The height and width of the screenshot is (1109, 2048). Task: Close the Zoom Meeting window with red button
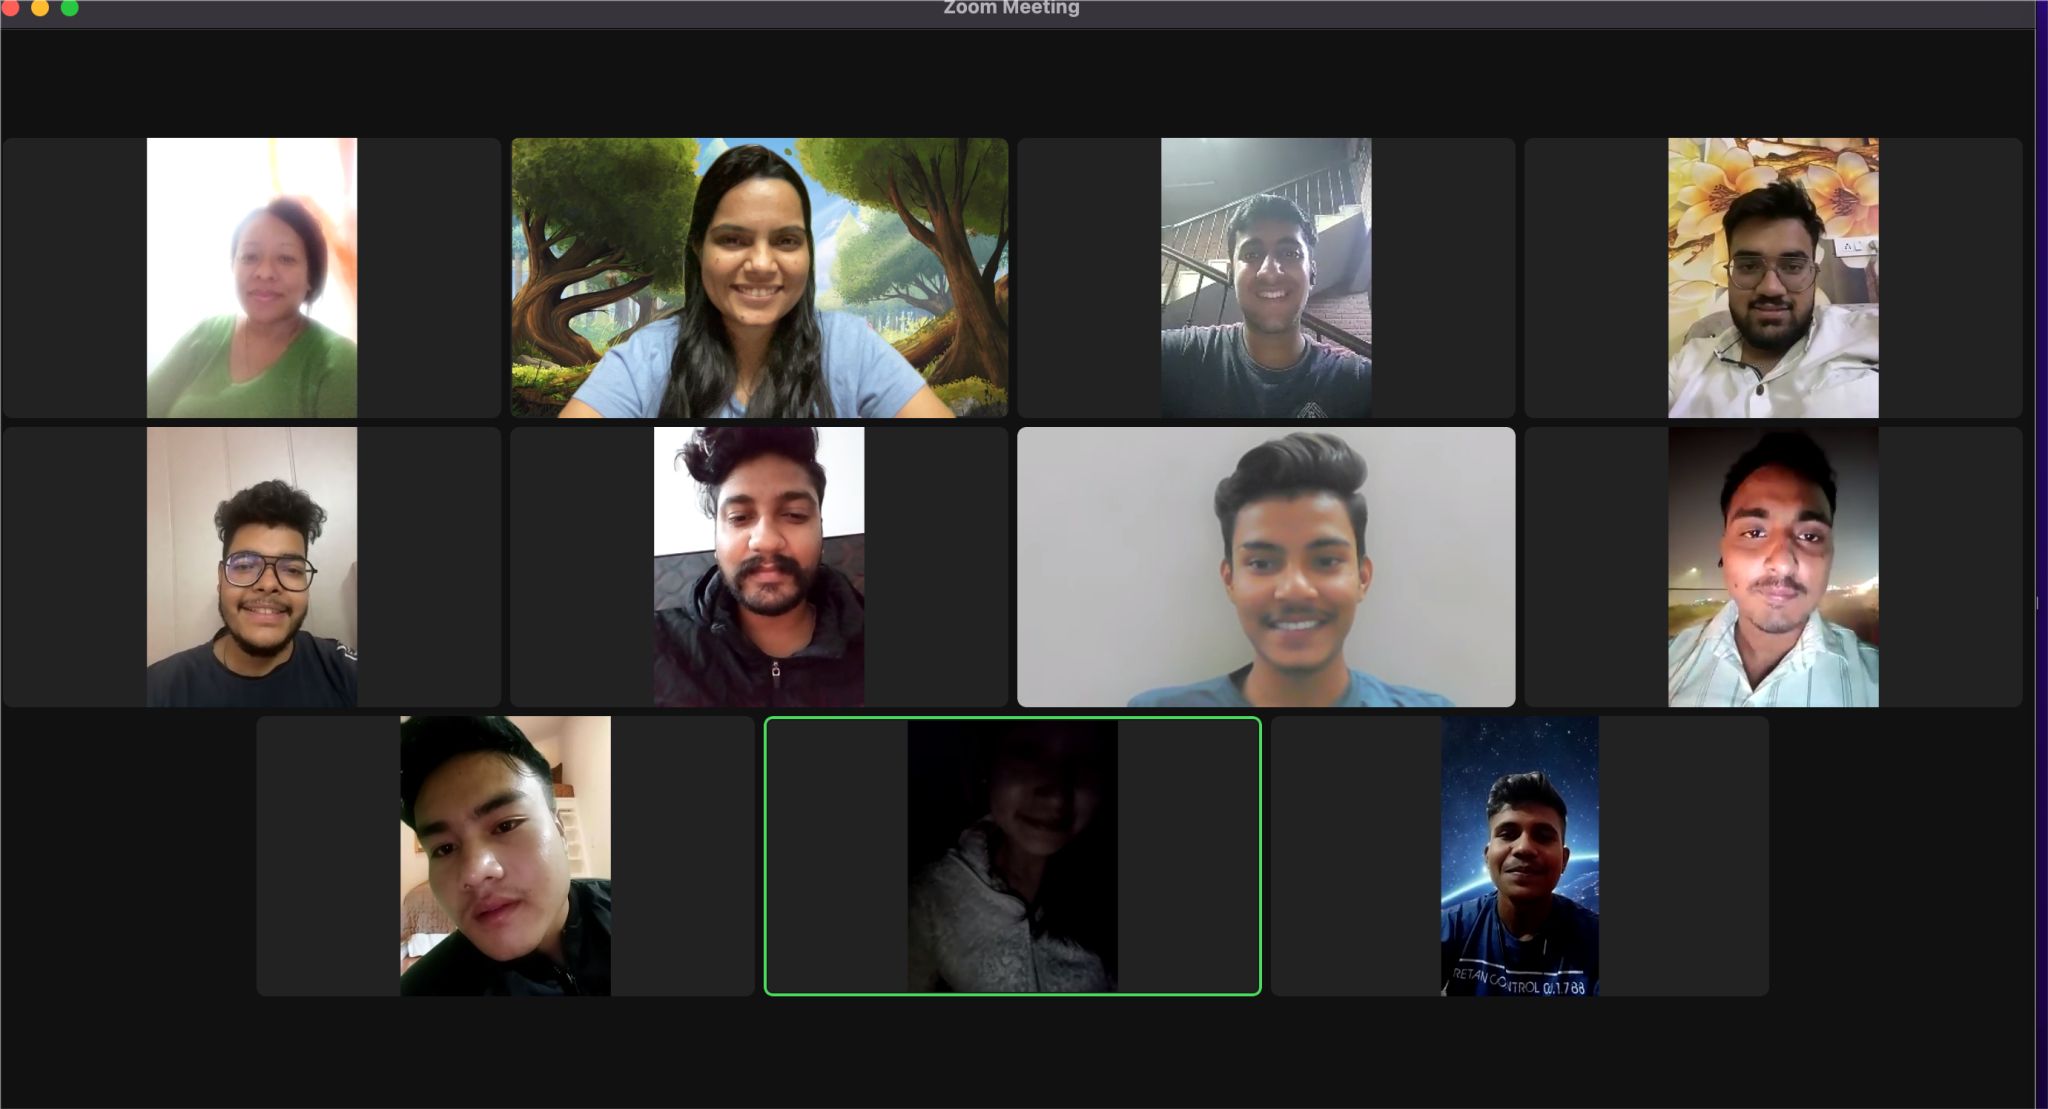point(10,7)
